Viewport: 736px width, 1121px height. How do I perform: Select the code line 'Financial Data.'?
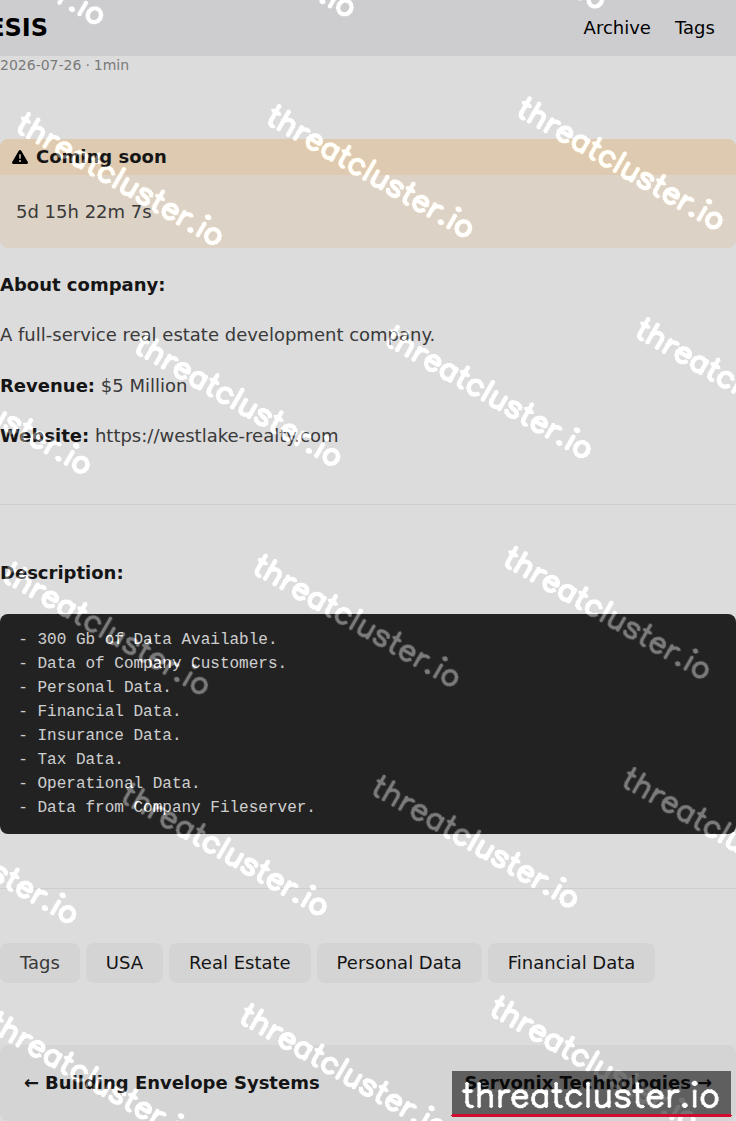[x=99, y=711]
